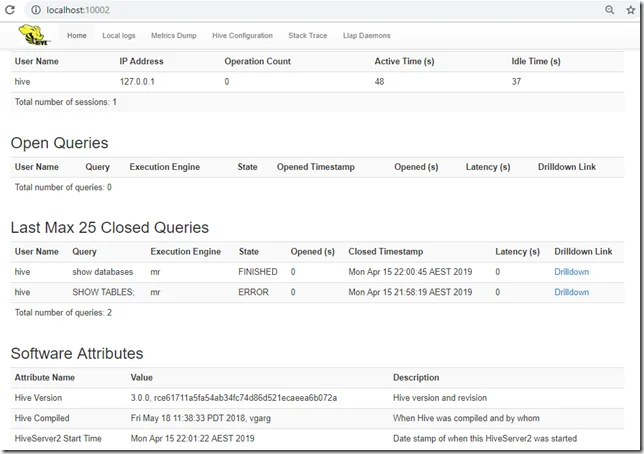
Task: Click the zoom magnifier icon in address bar
Action: point(610,9)
